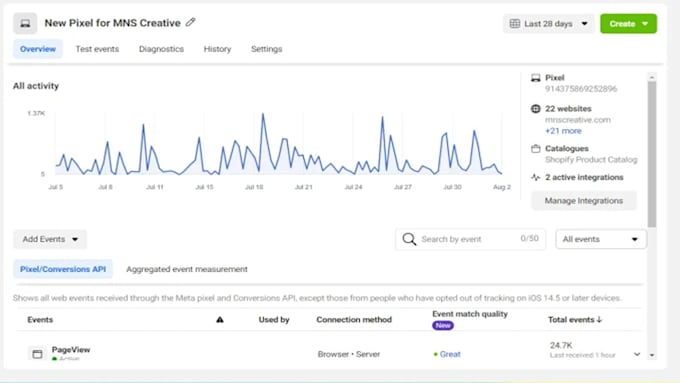Click the Catalogues label
This screenshot has height=383, width=680.
[567, 149]
